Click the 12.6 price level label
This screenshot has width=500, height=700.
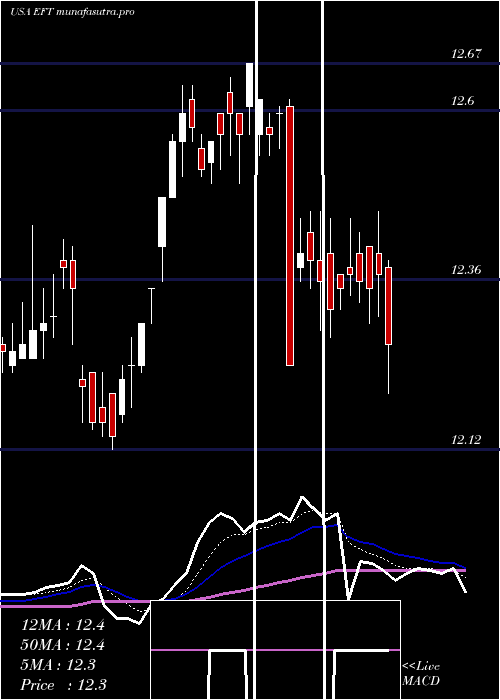(462, 101)
